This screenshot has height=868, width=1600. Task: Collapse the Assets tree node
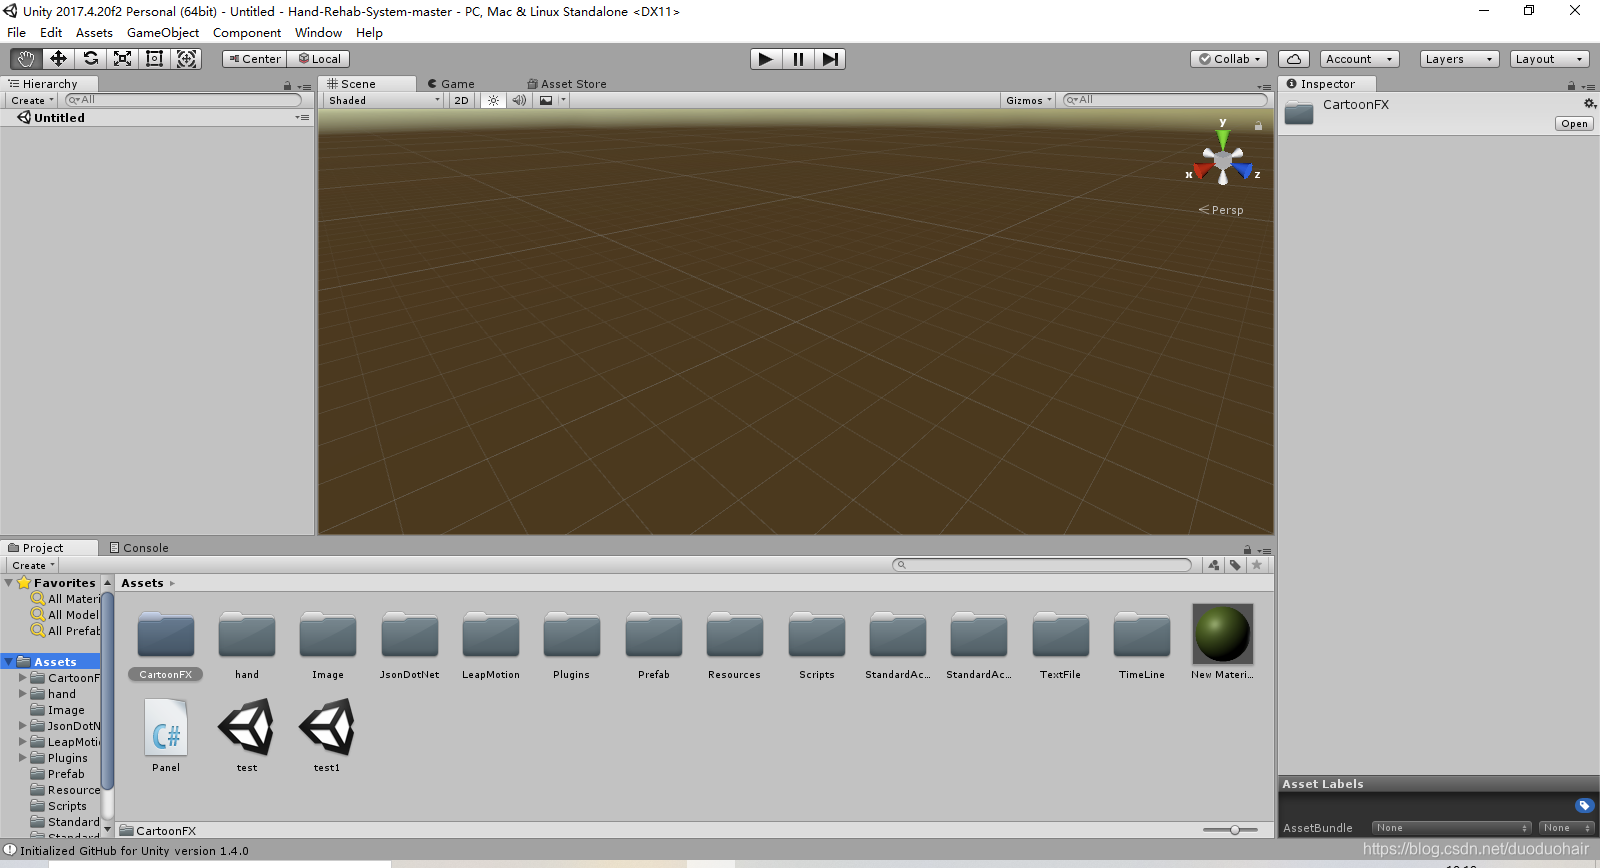click(9, 661)
